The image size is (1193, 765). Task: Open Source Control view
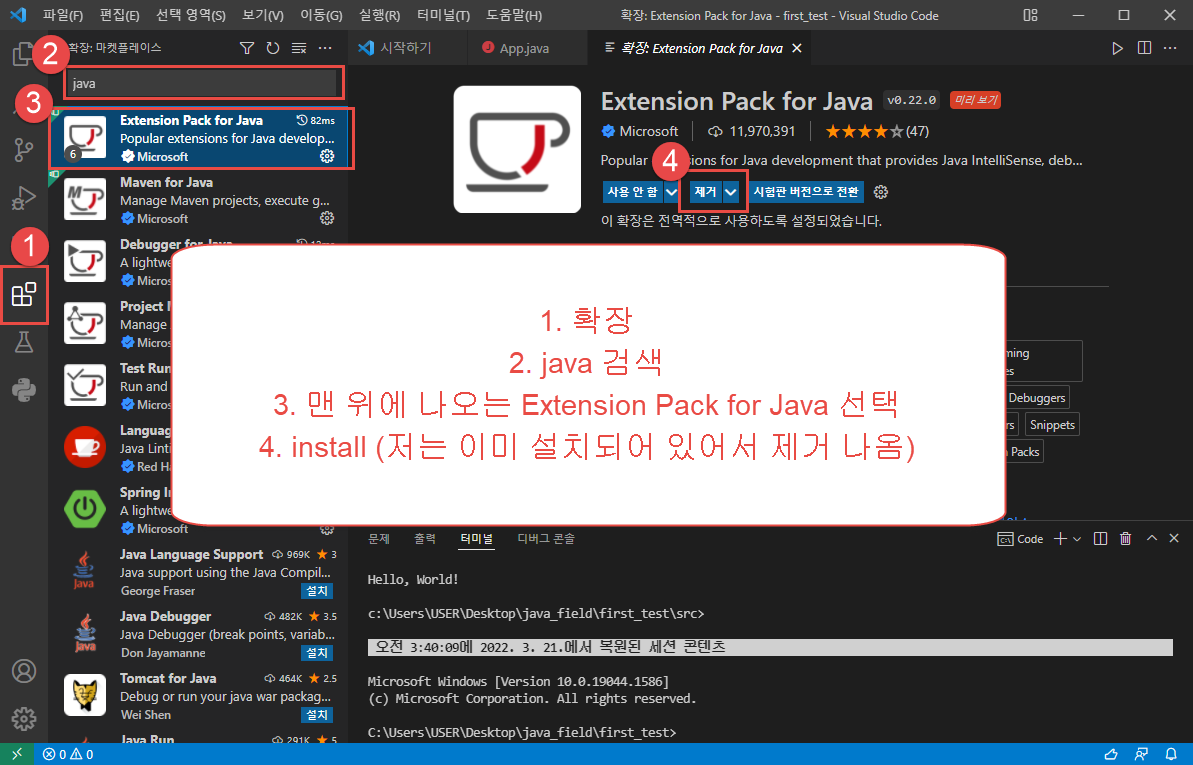[24, 150]
